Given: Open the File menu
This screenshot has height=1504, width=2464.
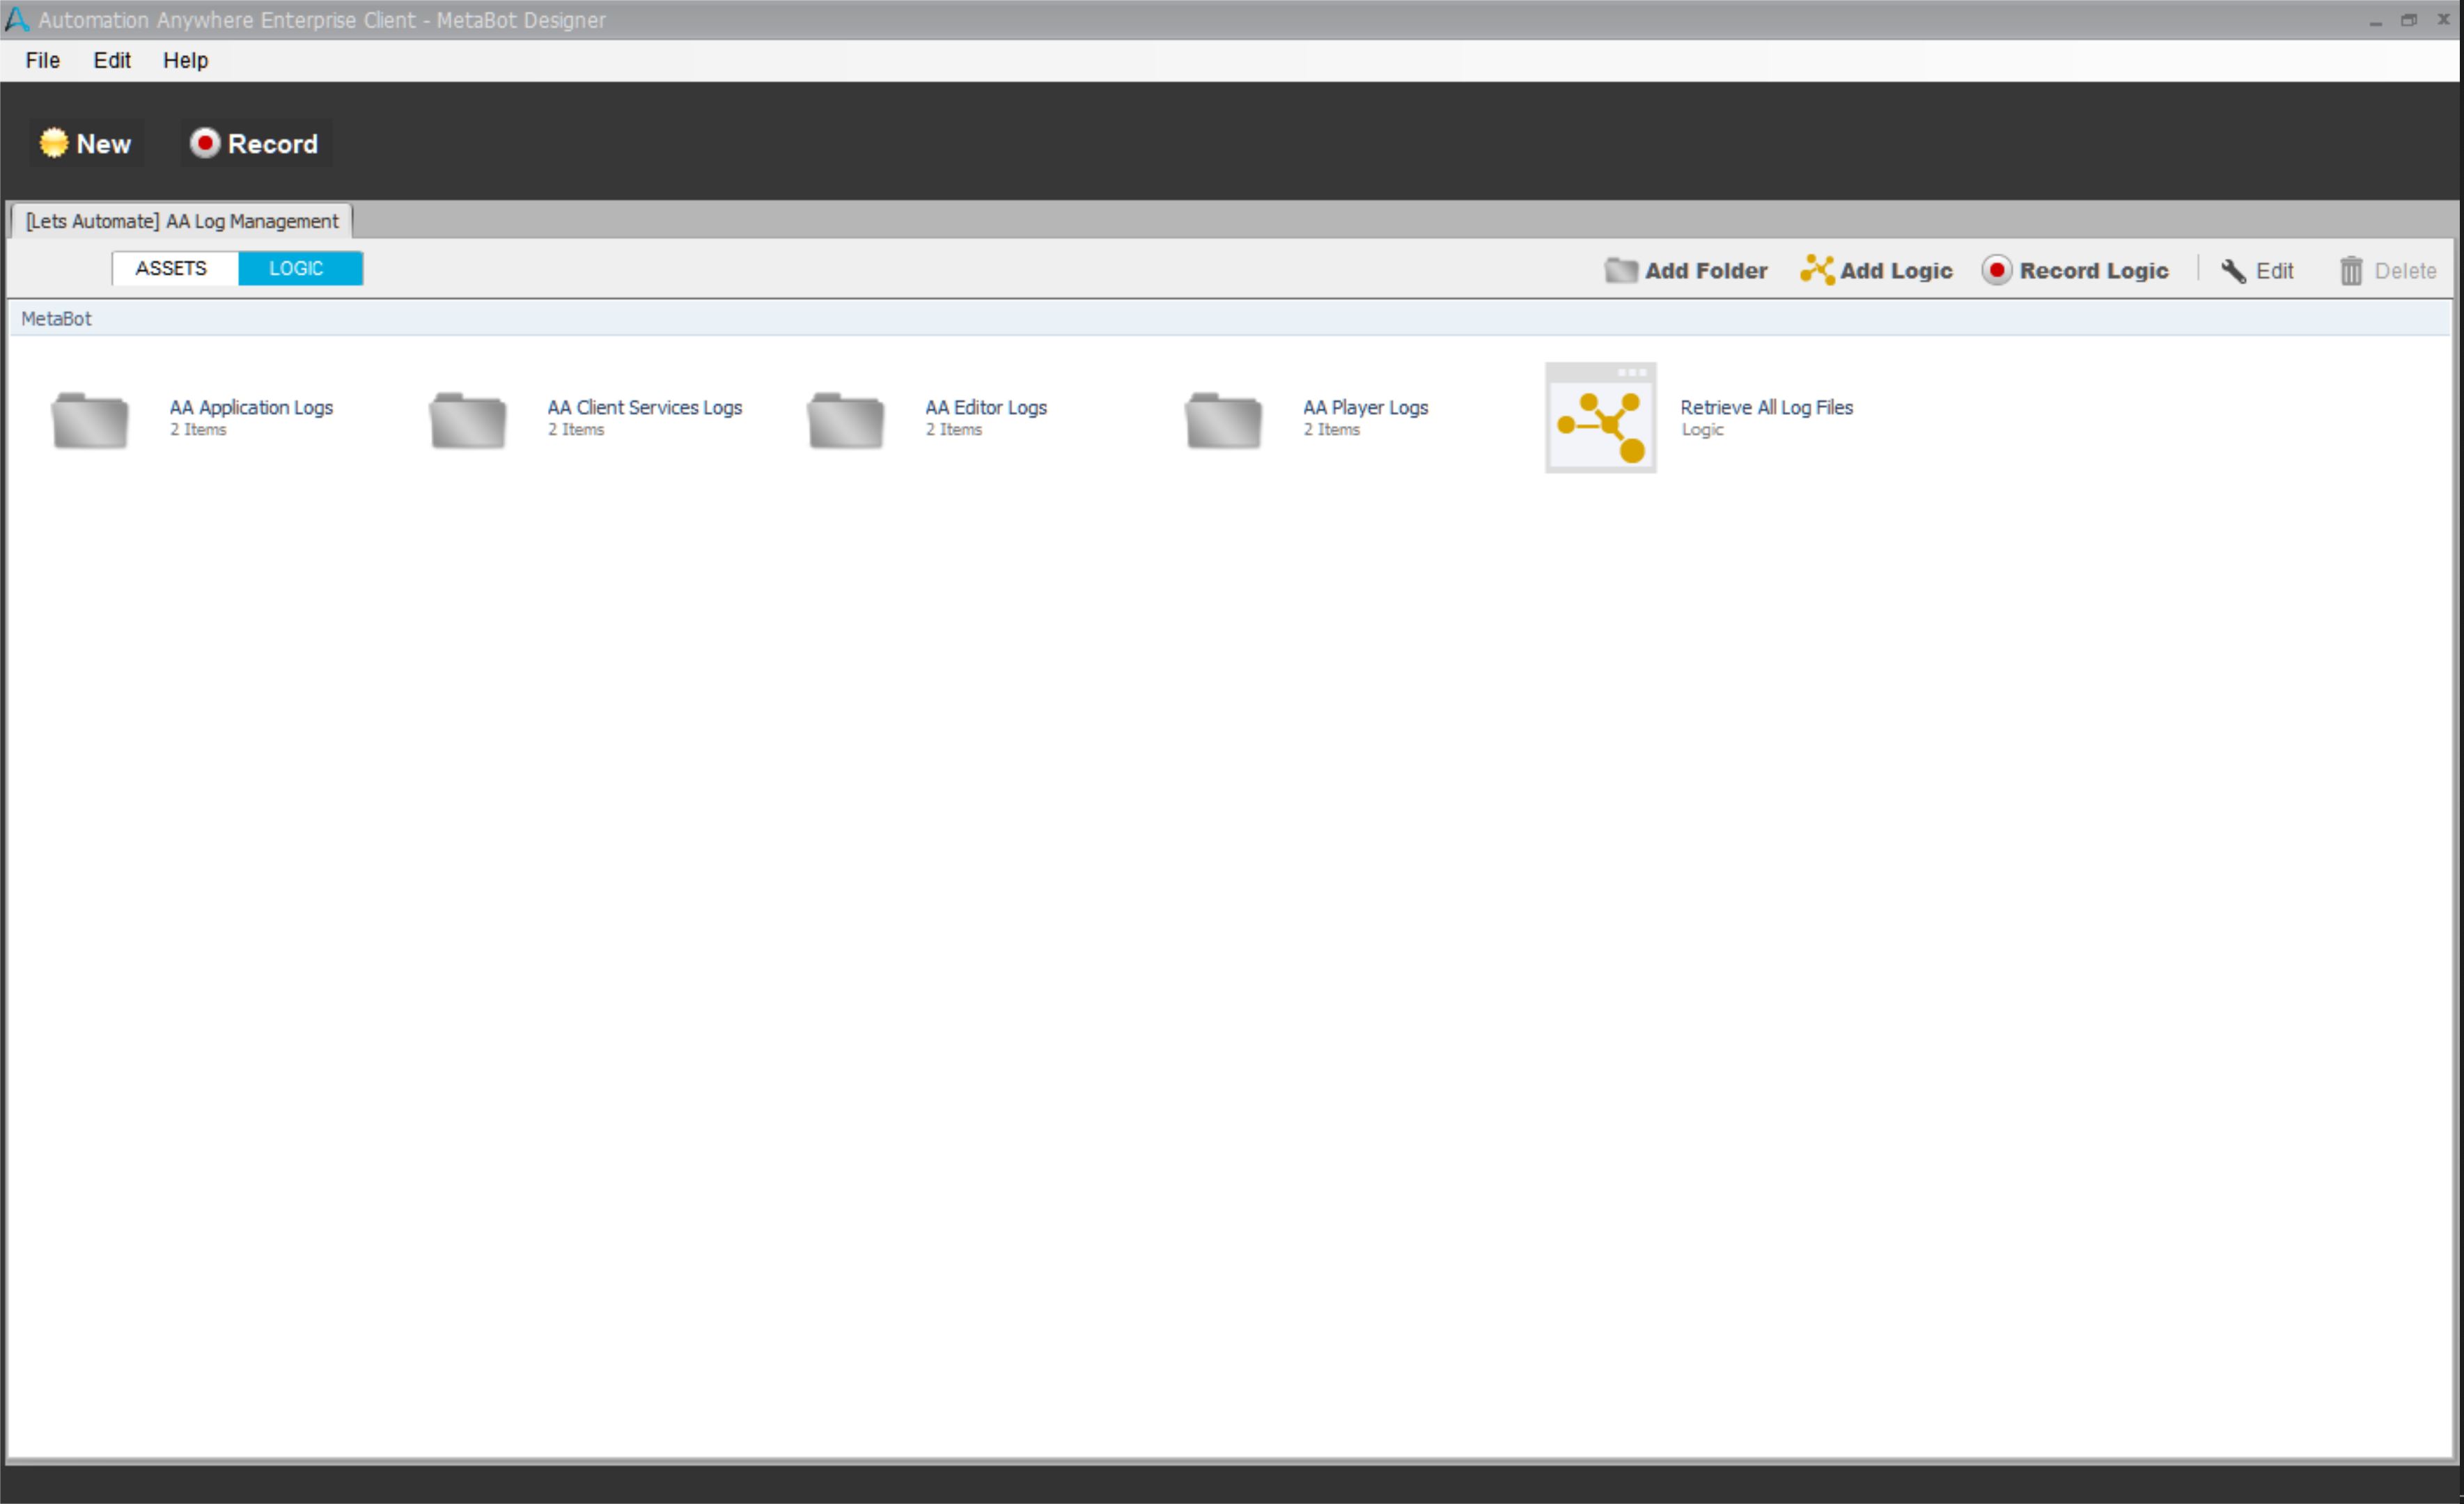Looking at the screenshot, I should point(42,60).
